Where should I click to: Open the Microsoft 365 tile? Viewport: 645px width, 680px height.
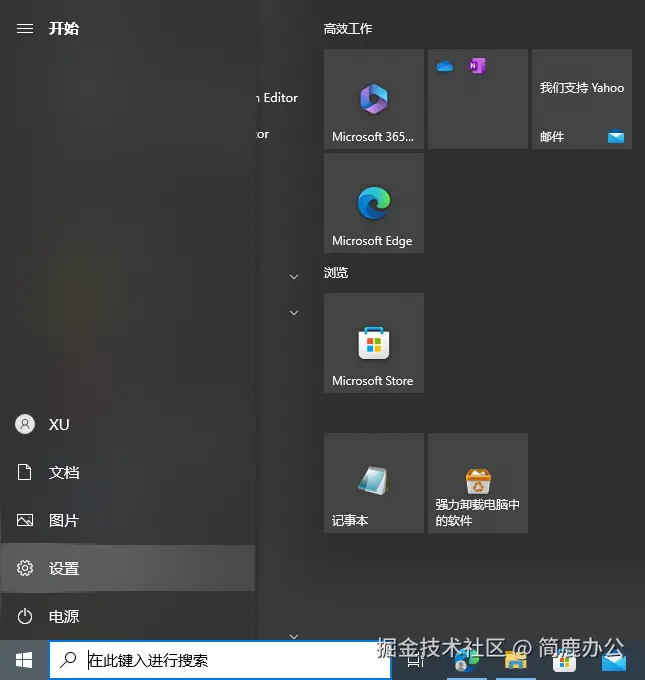[x=373, y=99]
